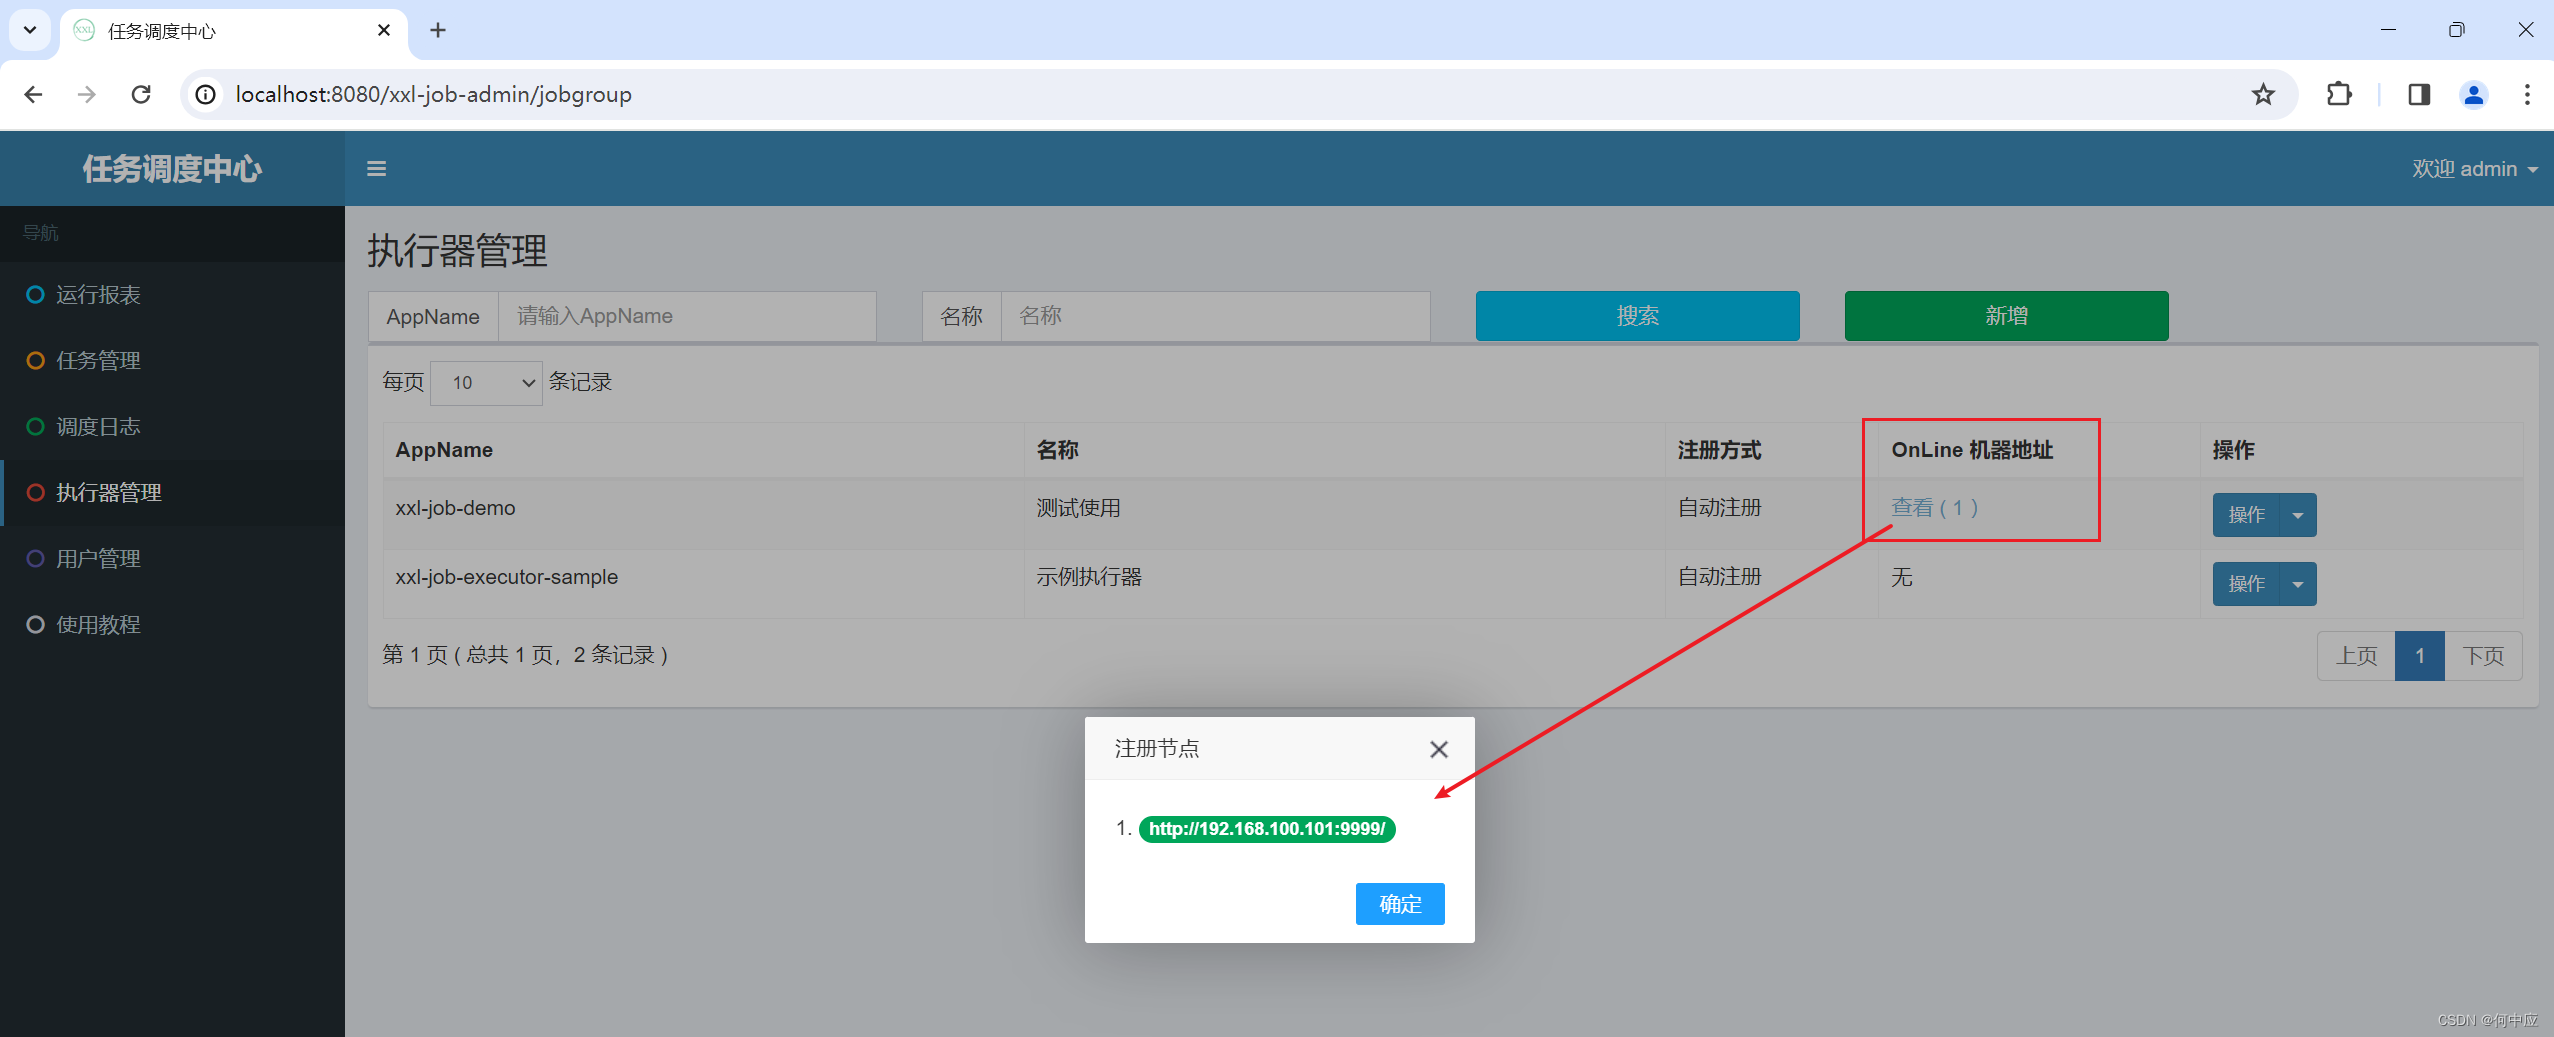Image resolution: width=2554 pixels, height=1037 pixels.
Task: Click registered node address http://192.168.100.101:9999/
Action: point(1267,829)
